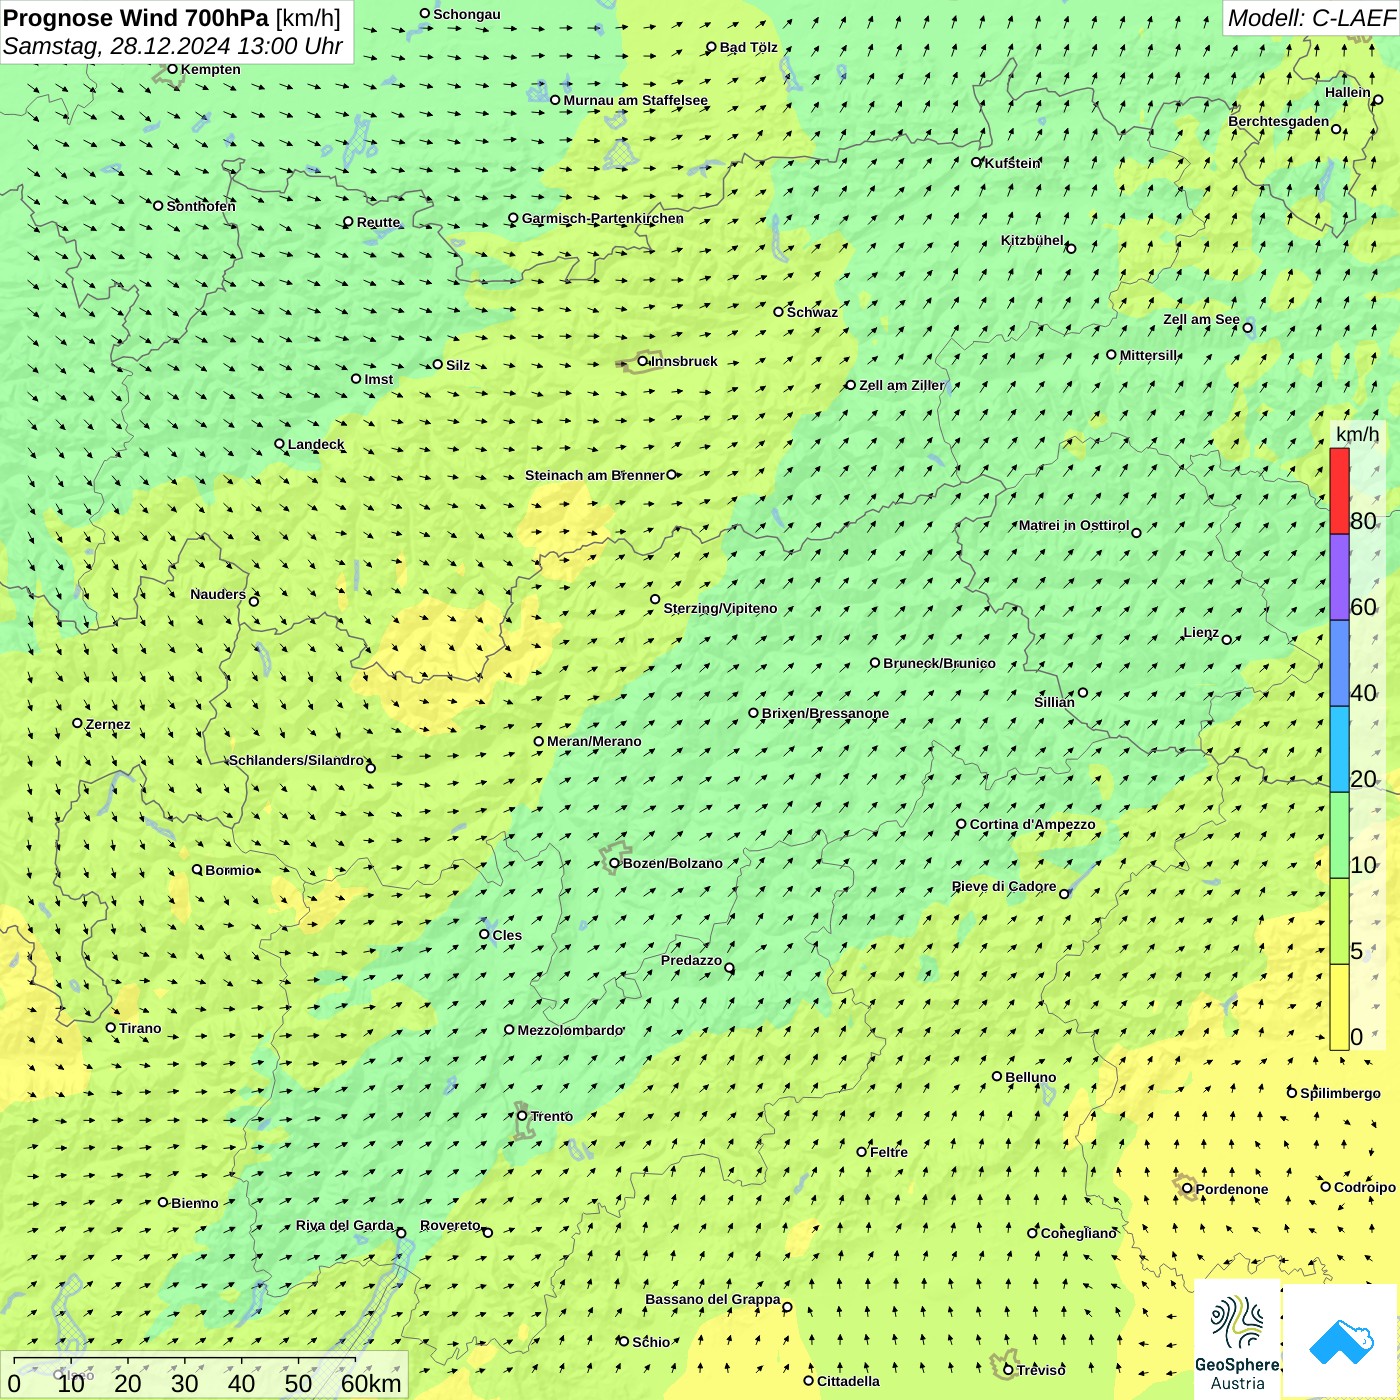Click the Cortina d'Ampezzo label
This screenshot has width=1400, height=1400.
tap(1033, 824)
